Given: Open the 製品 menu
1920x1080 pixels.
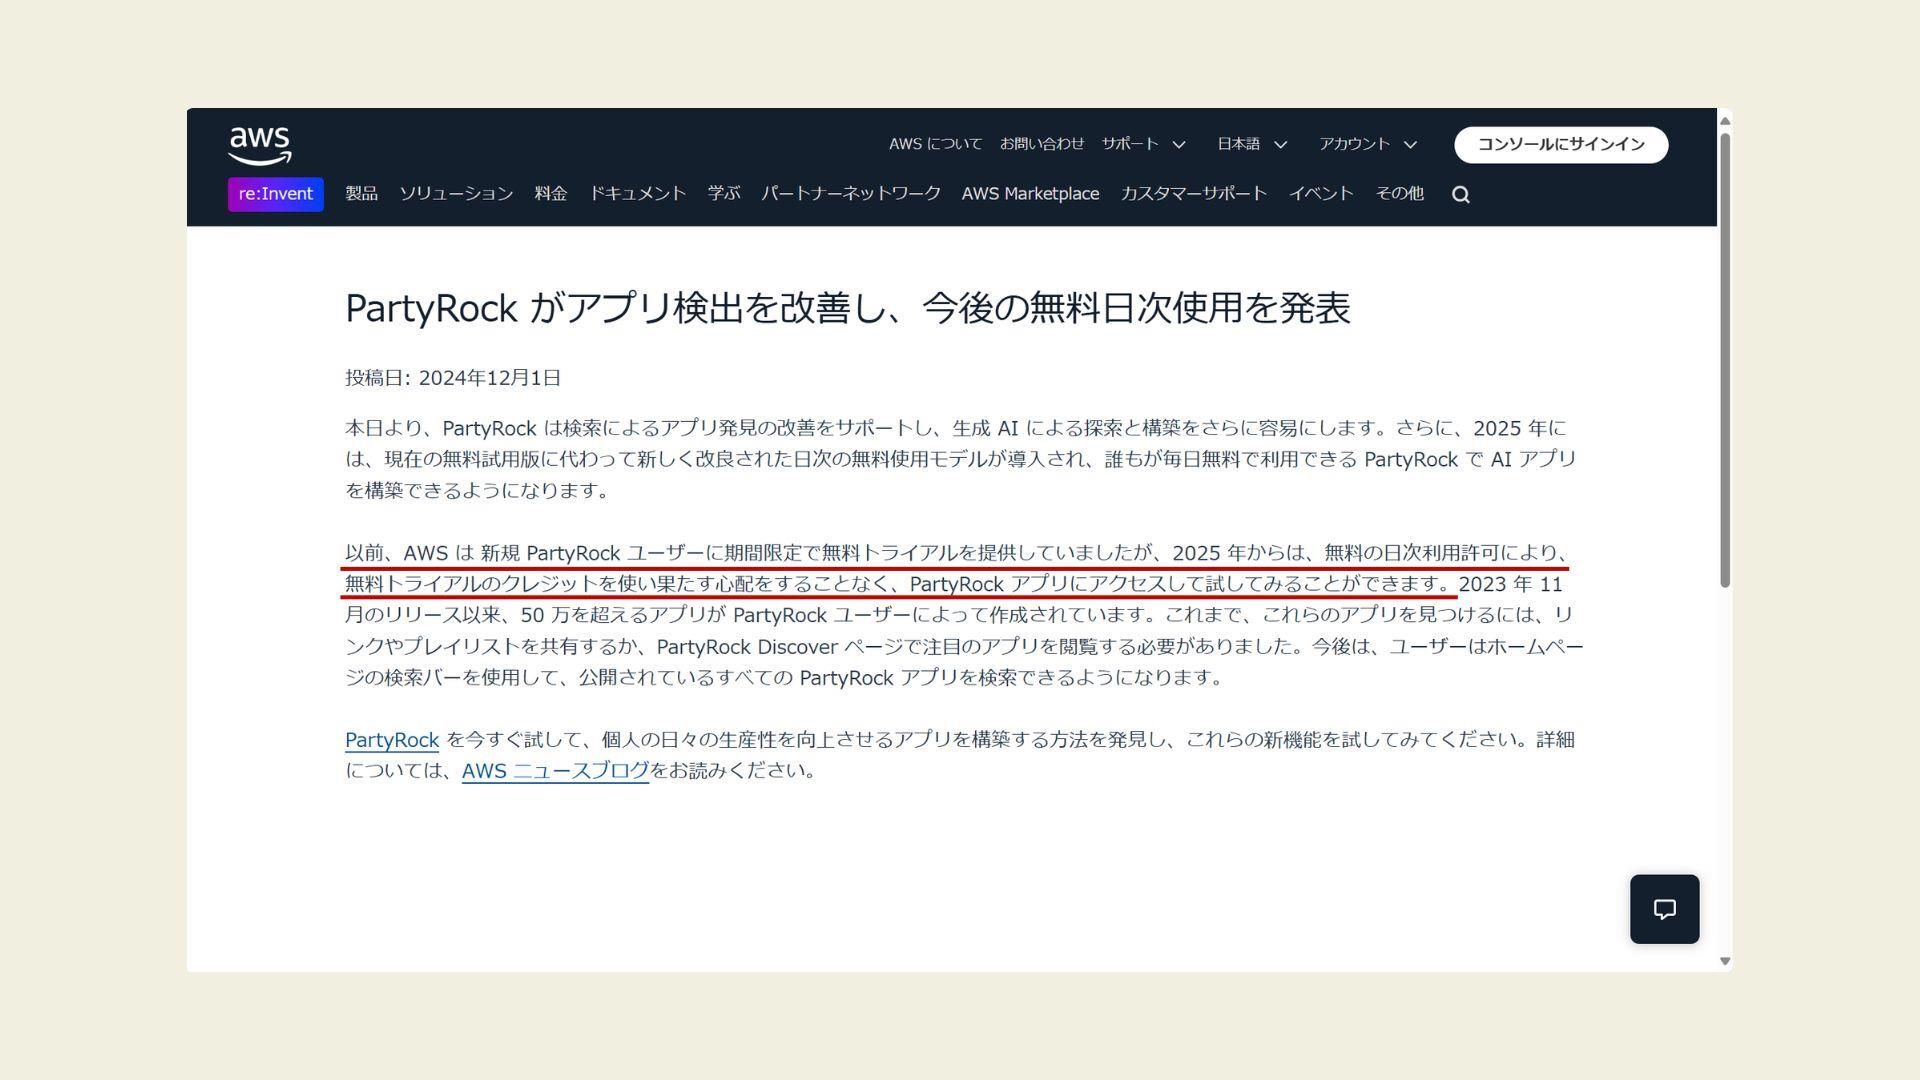Looking at the screenshot, I should tap(361, 194).
